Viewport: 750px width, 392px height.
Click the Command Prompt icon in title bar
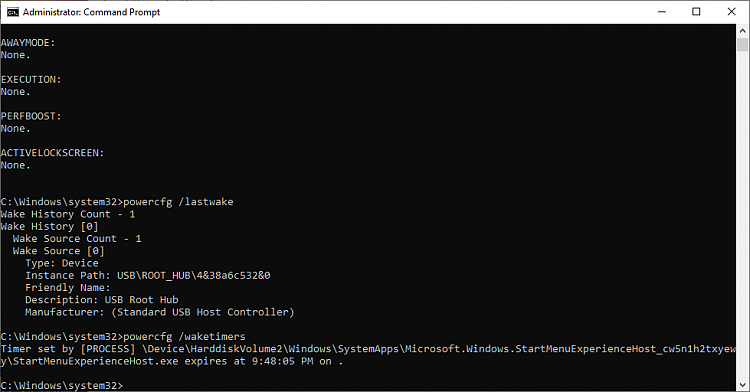coord(12,12)
